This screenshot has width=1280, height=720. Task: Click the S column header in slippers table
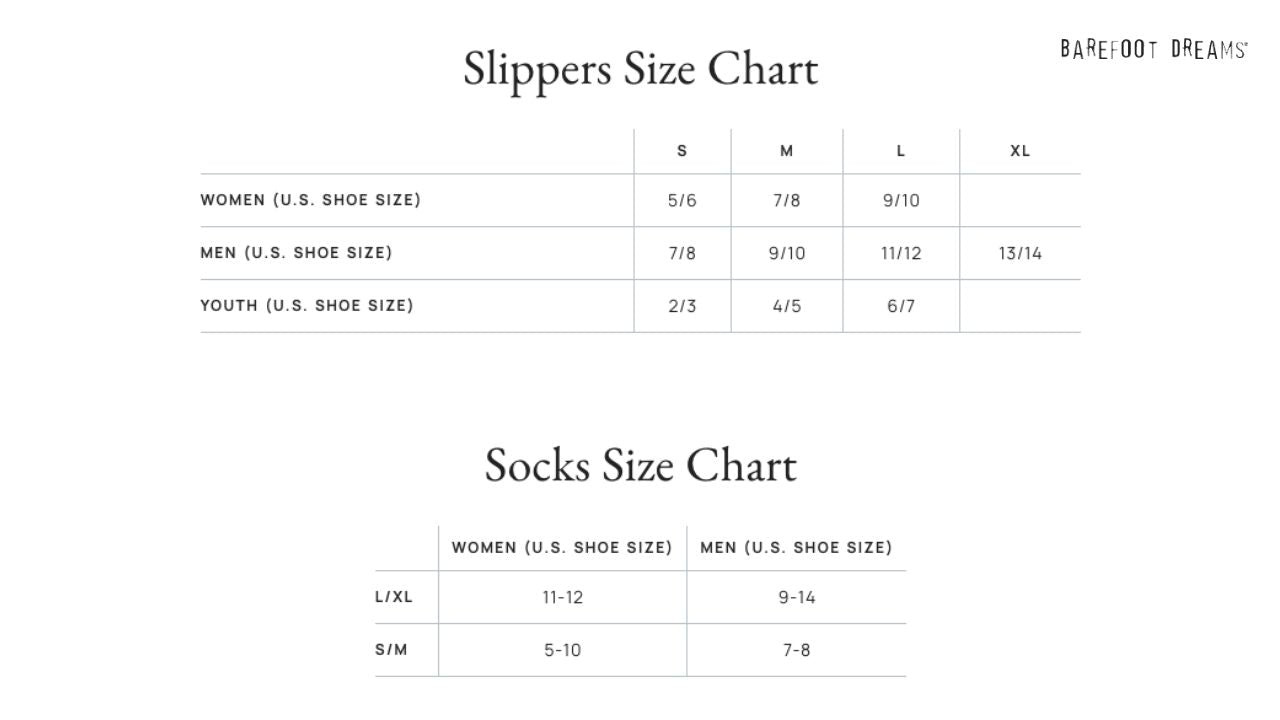coord(682,151)
